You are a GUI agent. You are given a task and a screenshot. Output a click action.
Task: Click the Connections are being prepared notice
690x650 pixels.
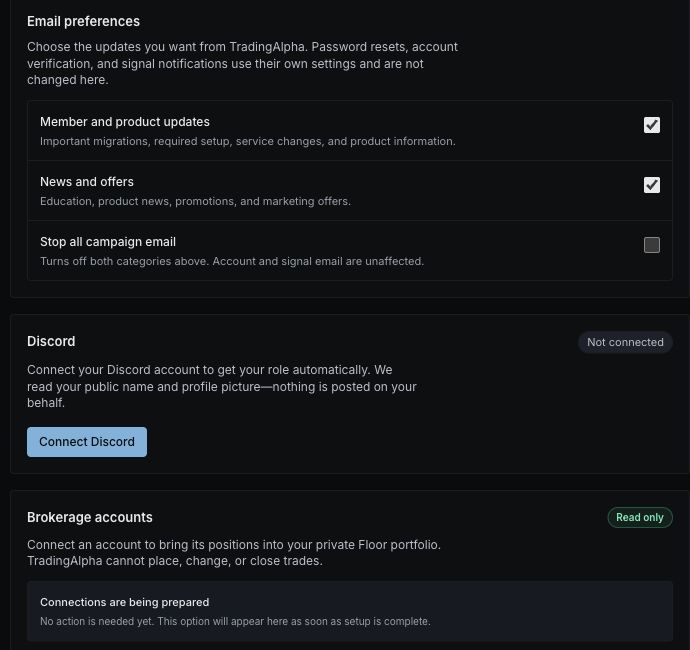[350, 611]
